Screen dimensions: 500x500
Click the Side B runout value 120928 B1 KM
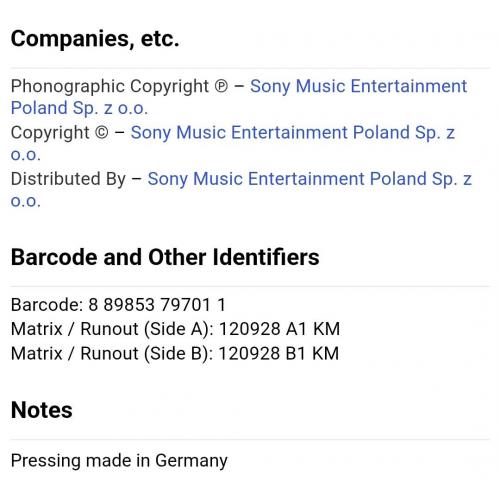click(x=279, y=353)
